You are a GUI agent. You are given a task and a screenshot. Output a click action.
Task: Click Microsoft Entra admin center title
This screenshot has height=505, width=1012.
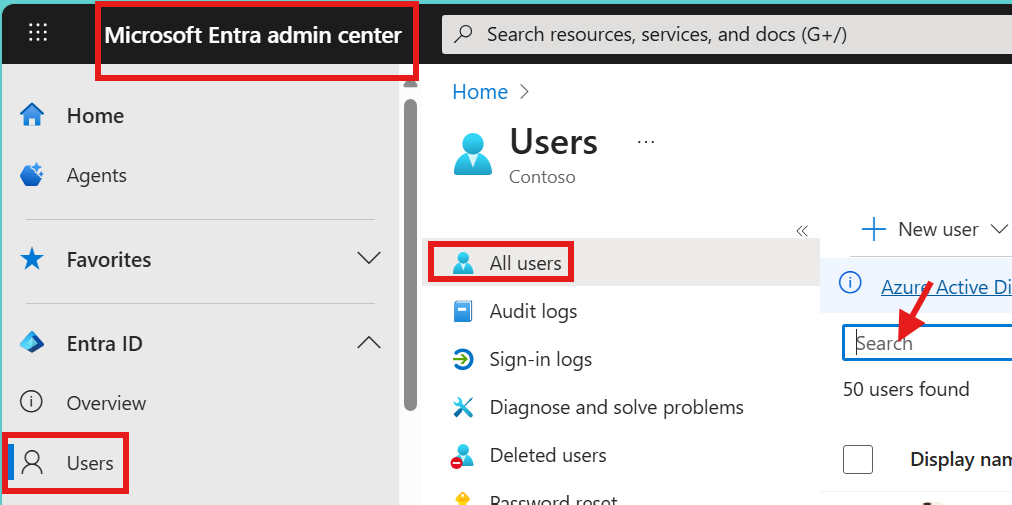[x=253, y=35]
